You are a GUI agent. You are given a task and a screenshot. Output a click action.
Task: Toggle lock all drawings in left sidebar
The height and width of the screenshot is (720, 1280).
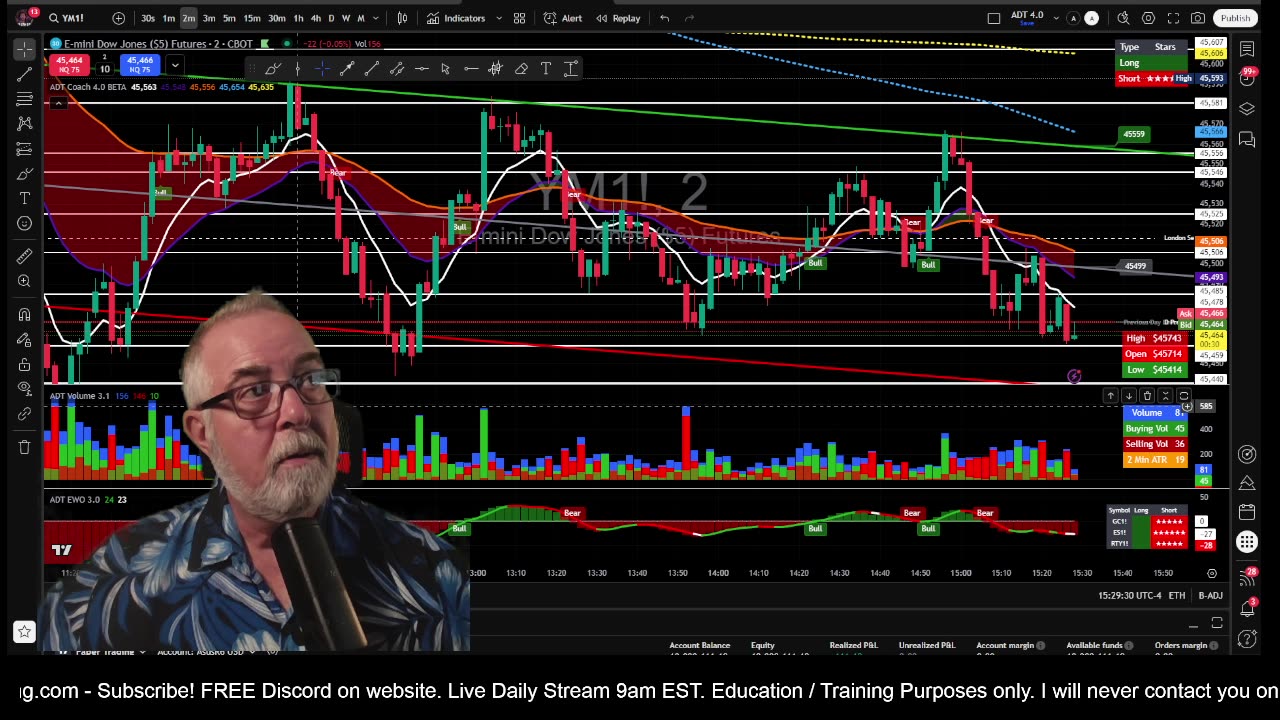24,364
